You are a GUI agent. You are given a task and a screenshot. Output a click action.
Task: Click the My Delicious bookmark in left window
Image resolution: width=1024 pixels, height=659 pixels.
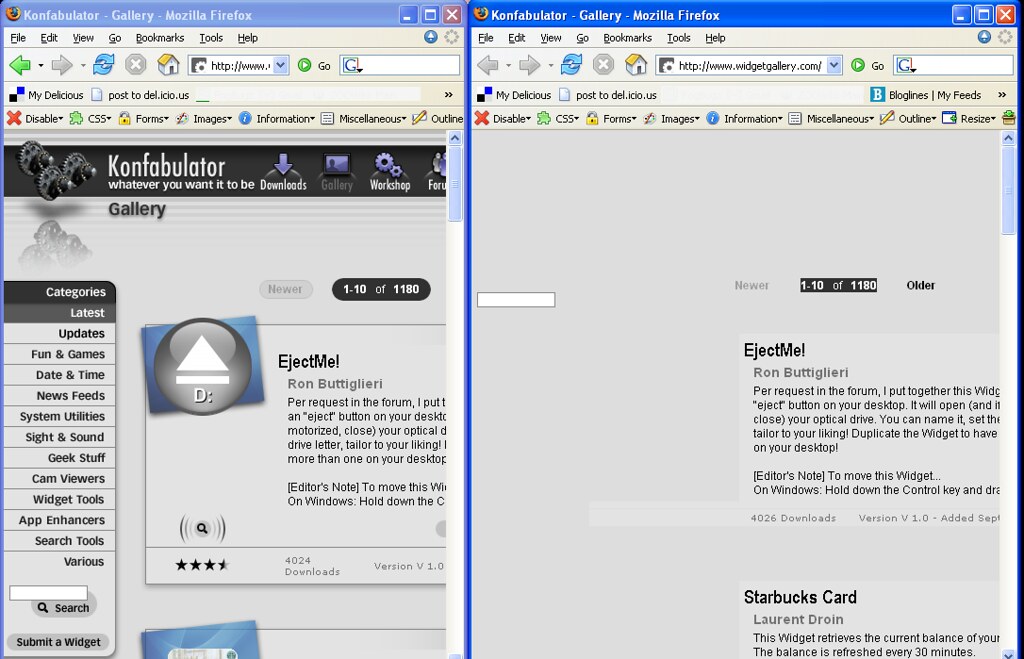pyautogui.click(x=46, y=95)
